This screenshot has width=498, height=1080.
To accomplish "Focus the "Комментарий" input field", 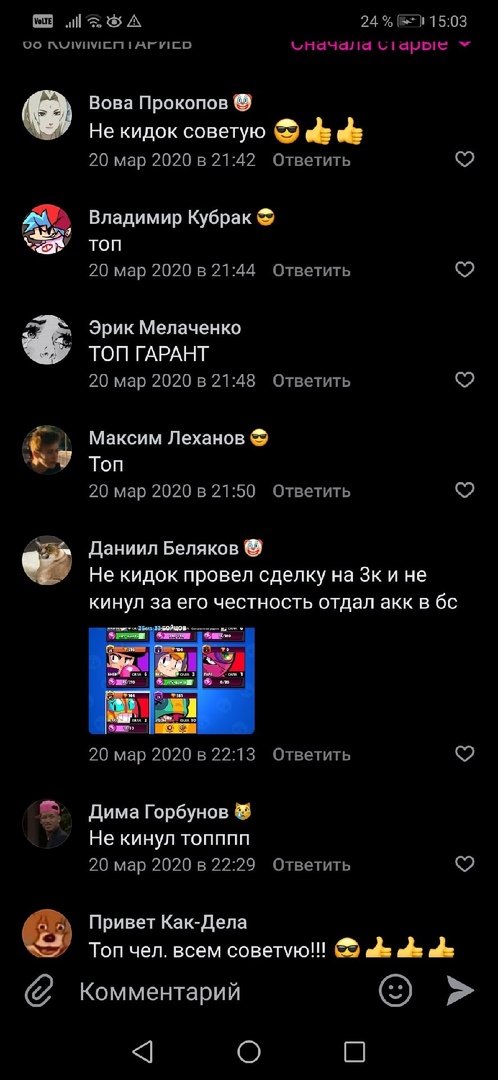I will (x=222, y=992).
